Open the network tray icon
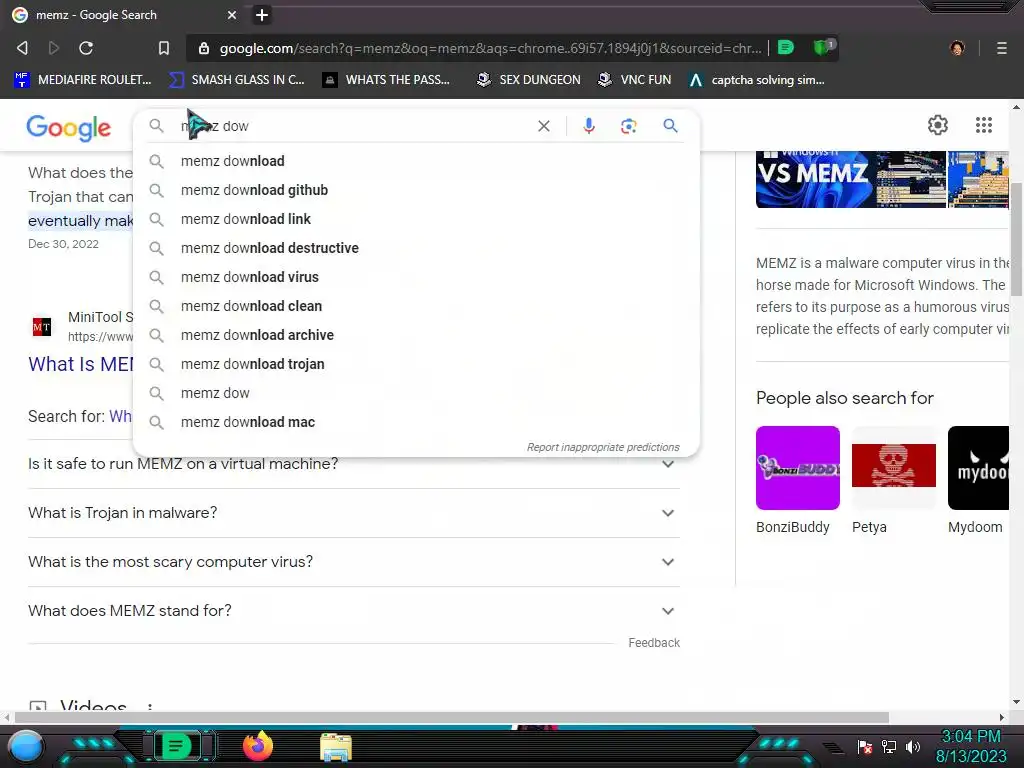 point(889,746)
